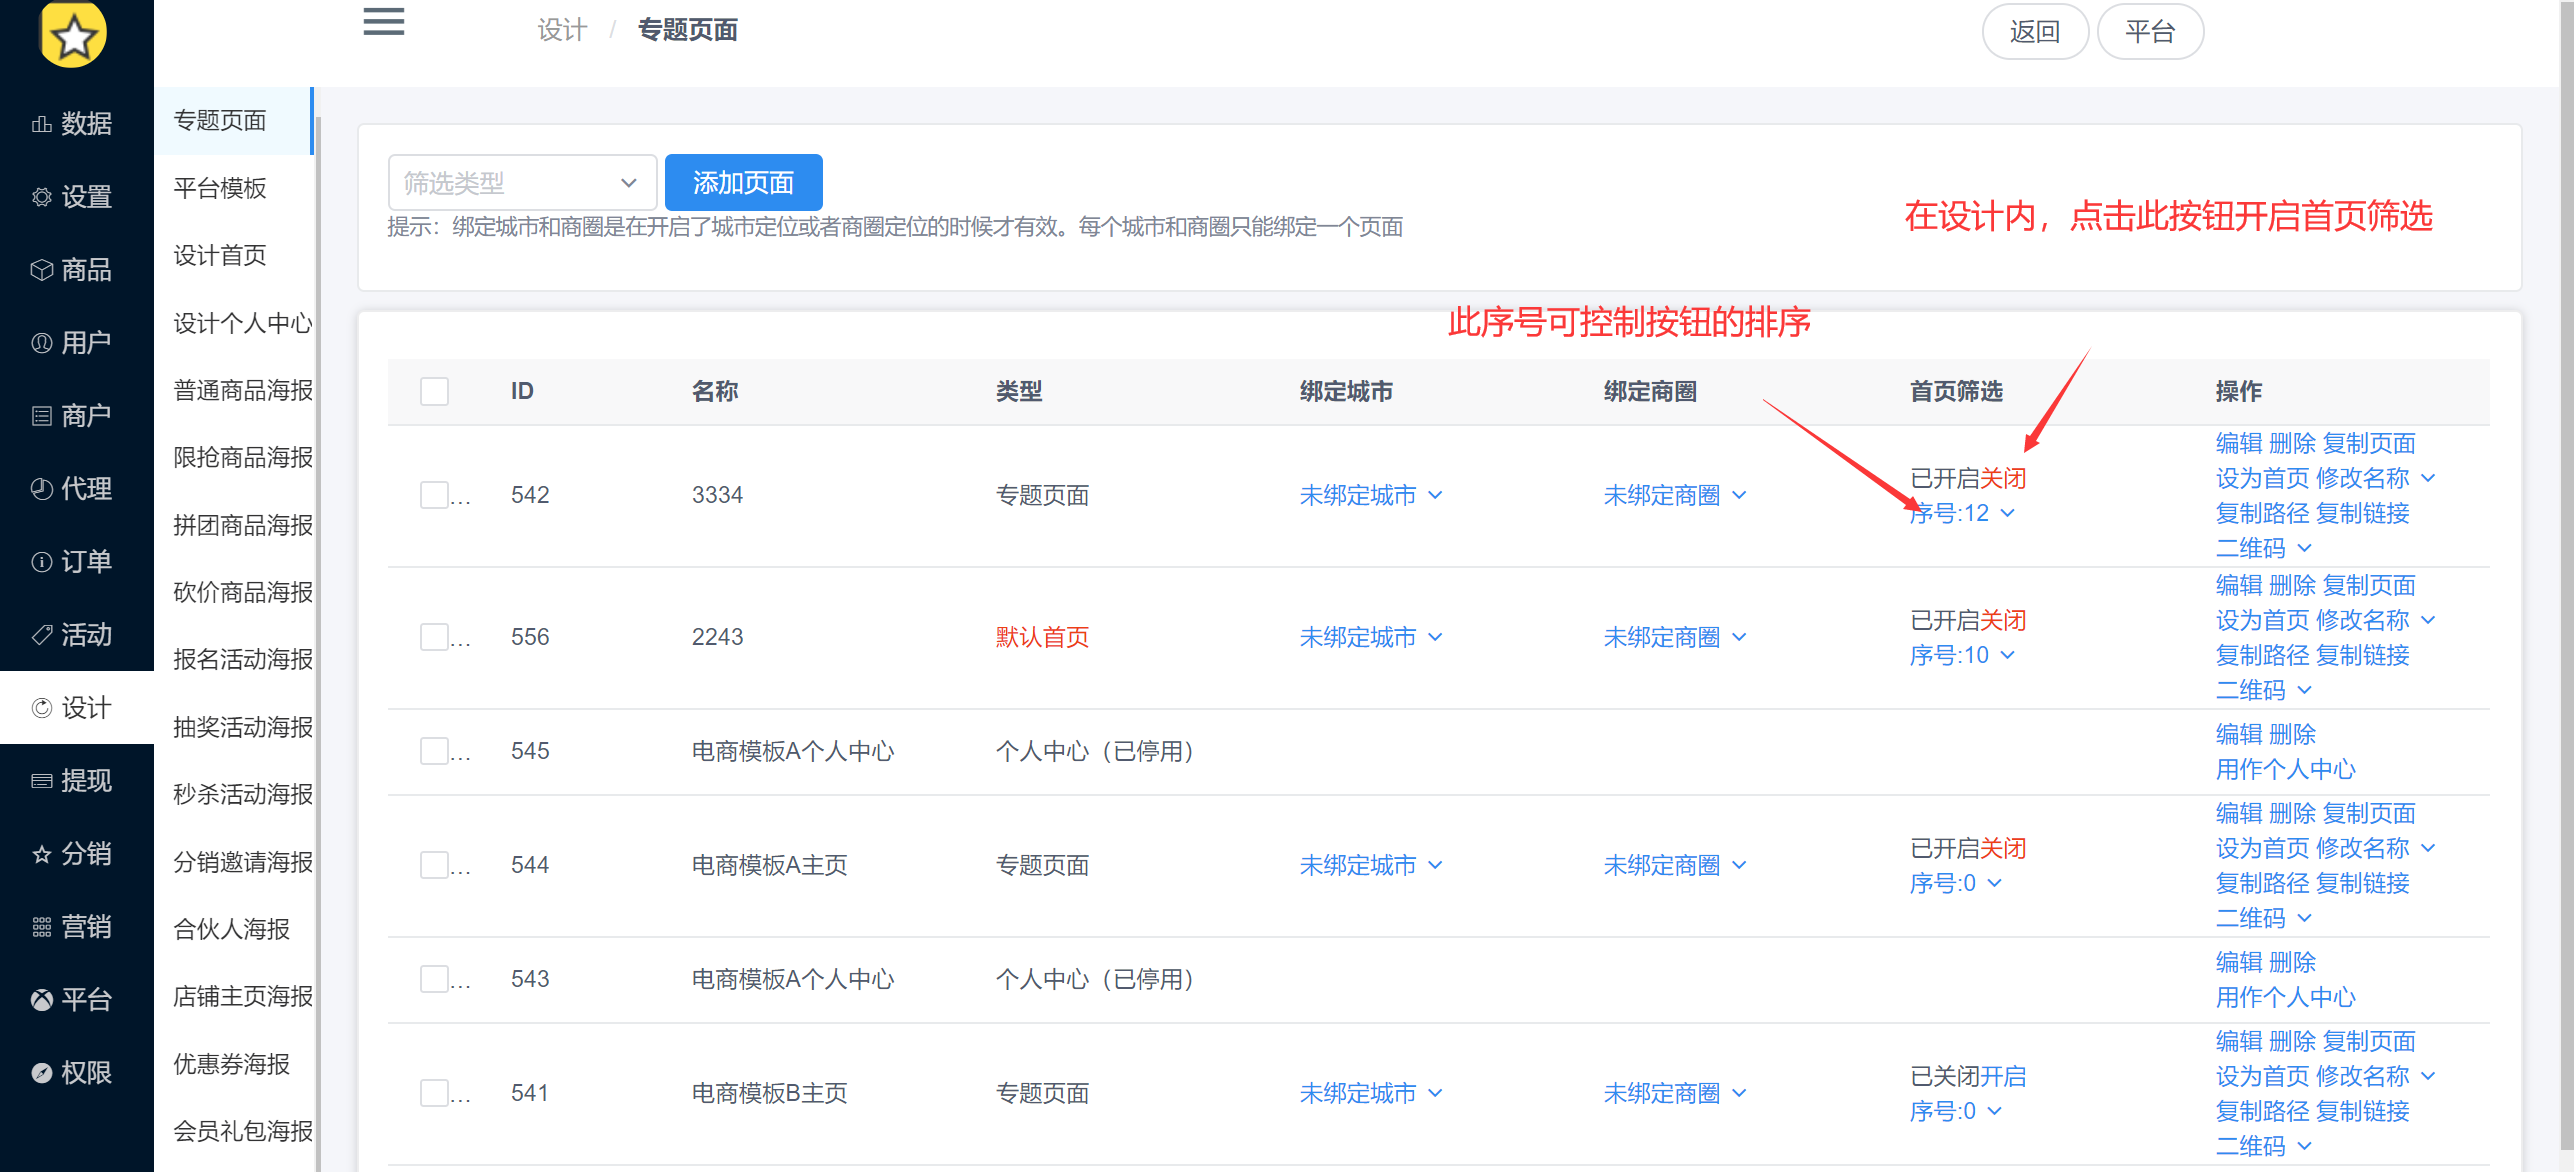The width and height of the screenshot is (2574, 1172).
Task: Check the checkbox for row ID 545
Action: (x=434, y=751)
